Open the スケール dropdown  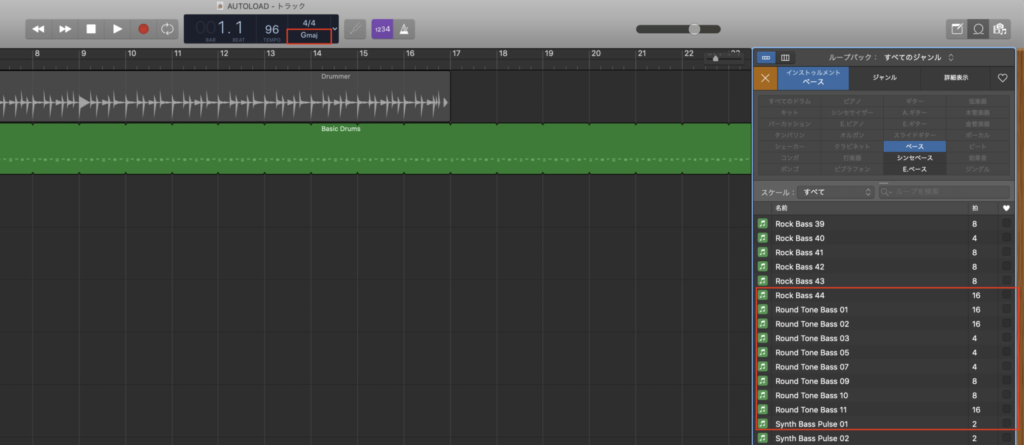click(837, 191)
